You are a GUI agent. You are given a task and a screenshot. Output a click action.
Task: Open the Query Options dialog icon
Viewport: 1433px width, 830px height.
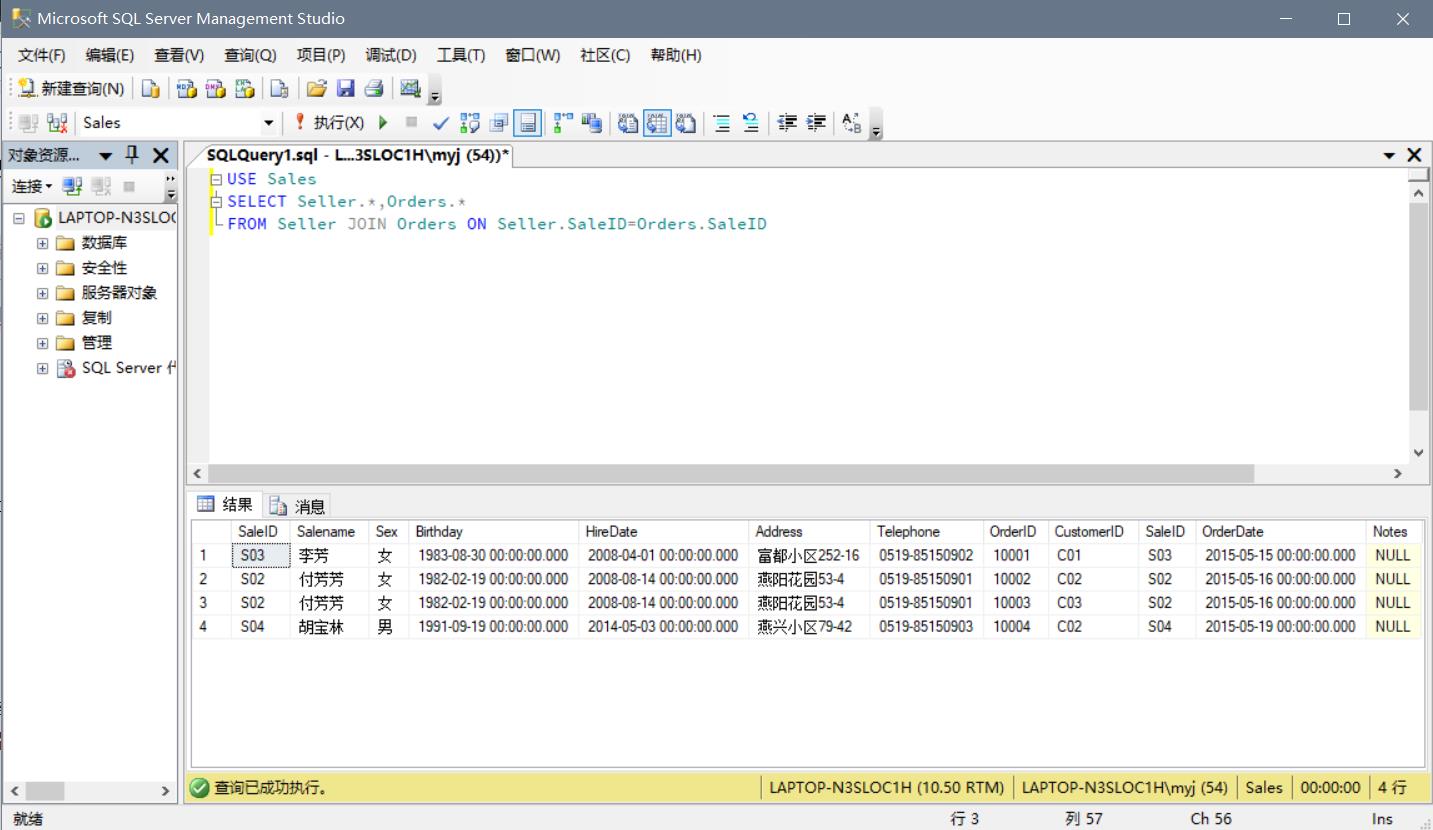tap(499, 123)
